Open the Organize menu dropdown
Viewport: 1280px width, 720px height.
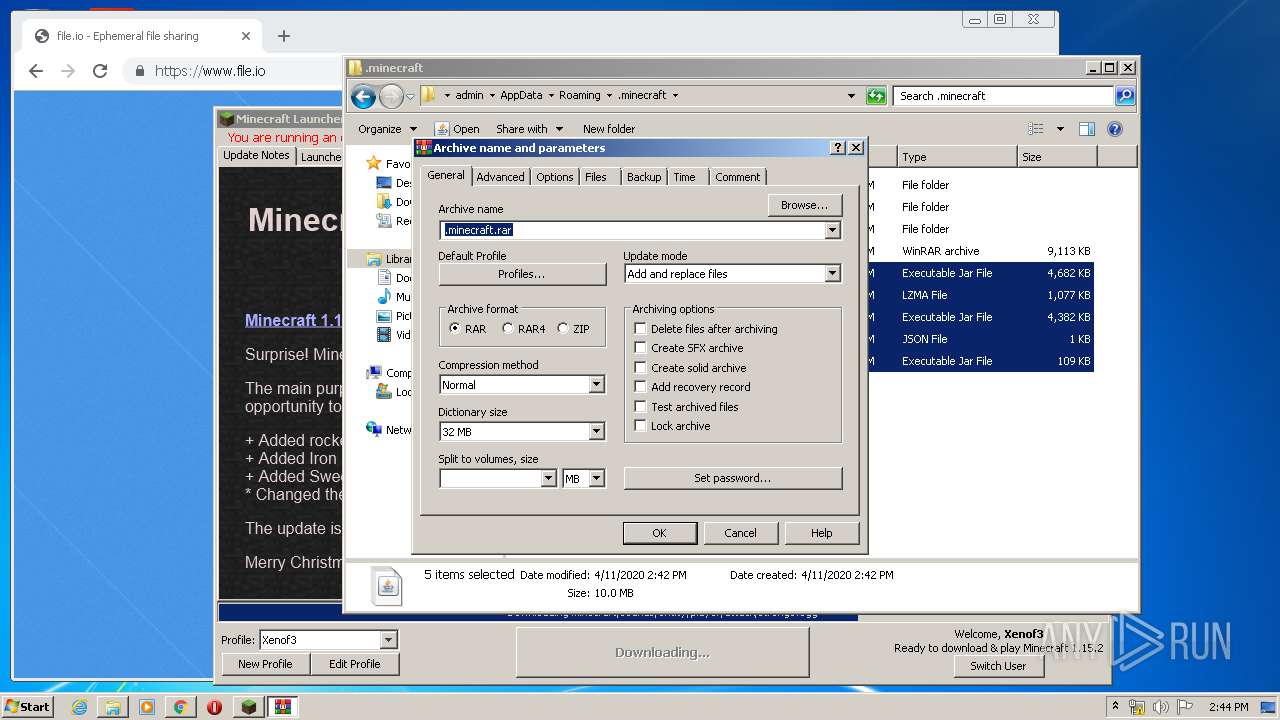387,129
